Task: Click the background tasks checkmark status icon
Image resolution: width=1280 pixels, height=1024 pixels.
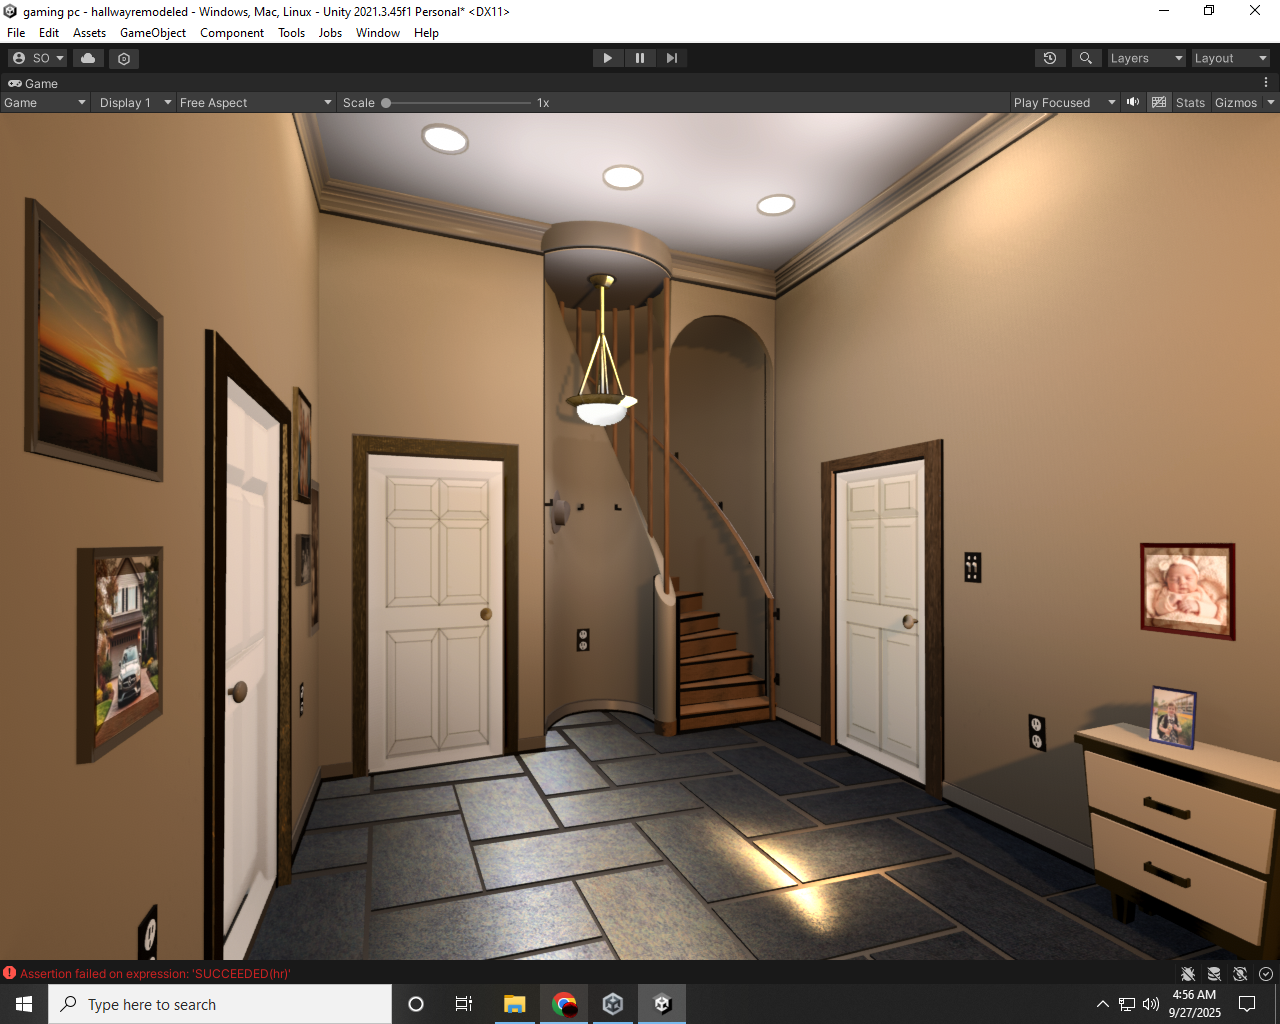Action: coord(1266,974)
